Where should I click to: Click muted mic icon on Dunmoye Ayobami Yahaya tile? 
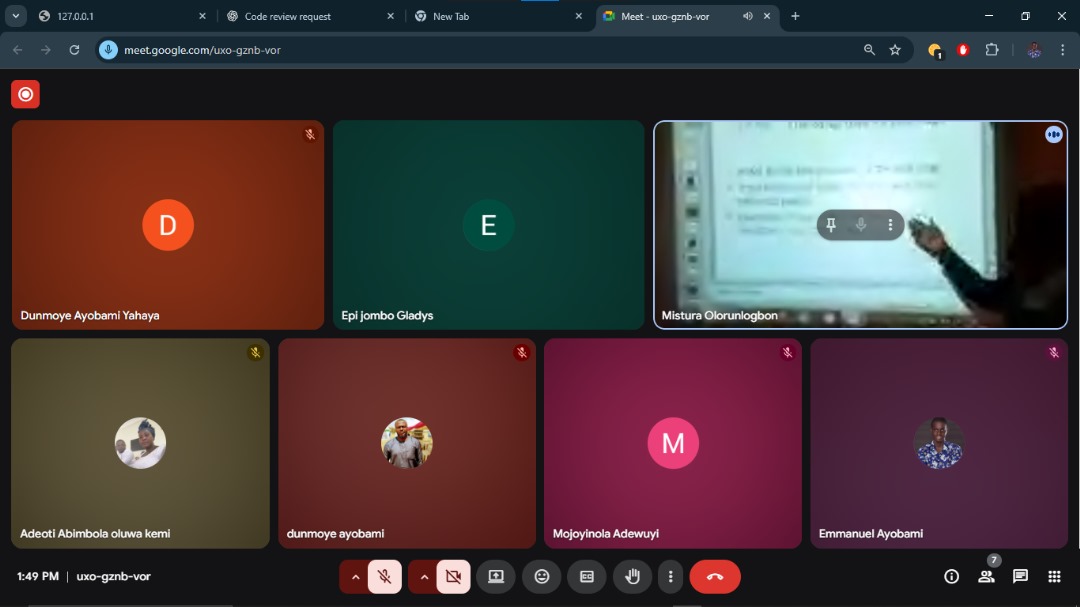tap(310, 134)
